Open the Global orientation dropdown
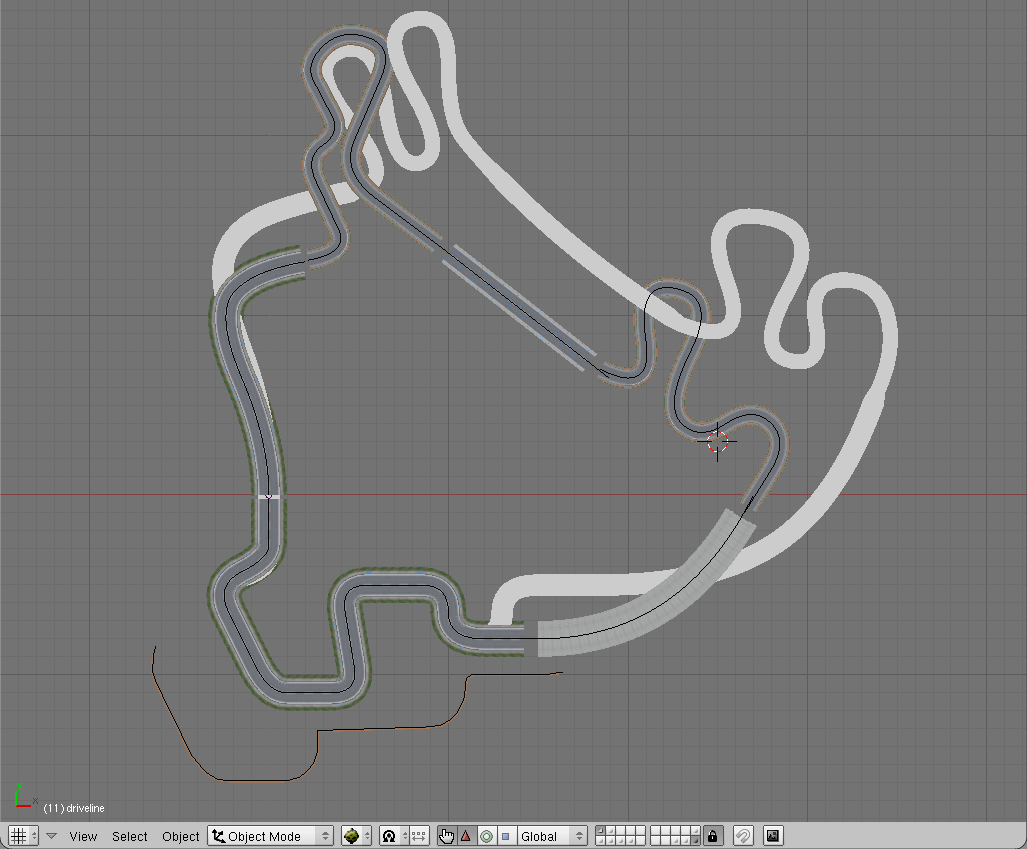This screenshot has width=1027, height=849. point(552,836)
